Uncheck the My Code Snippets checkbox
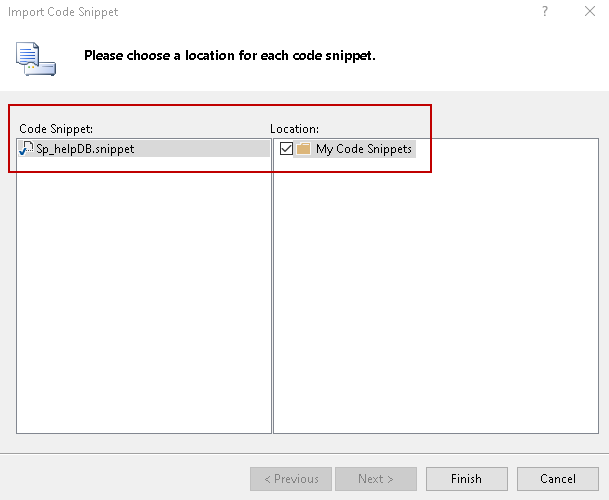609x500 pixels. point(287,149)
